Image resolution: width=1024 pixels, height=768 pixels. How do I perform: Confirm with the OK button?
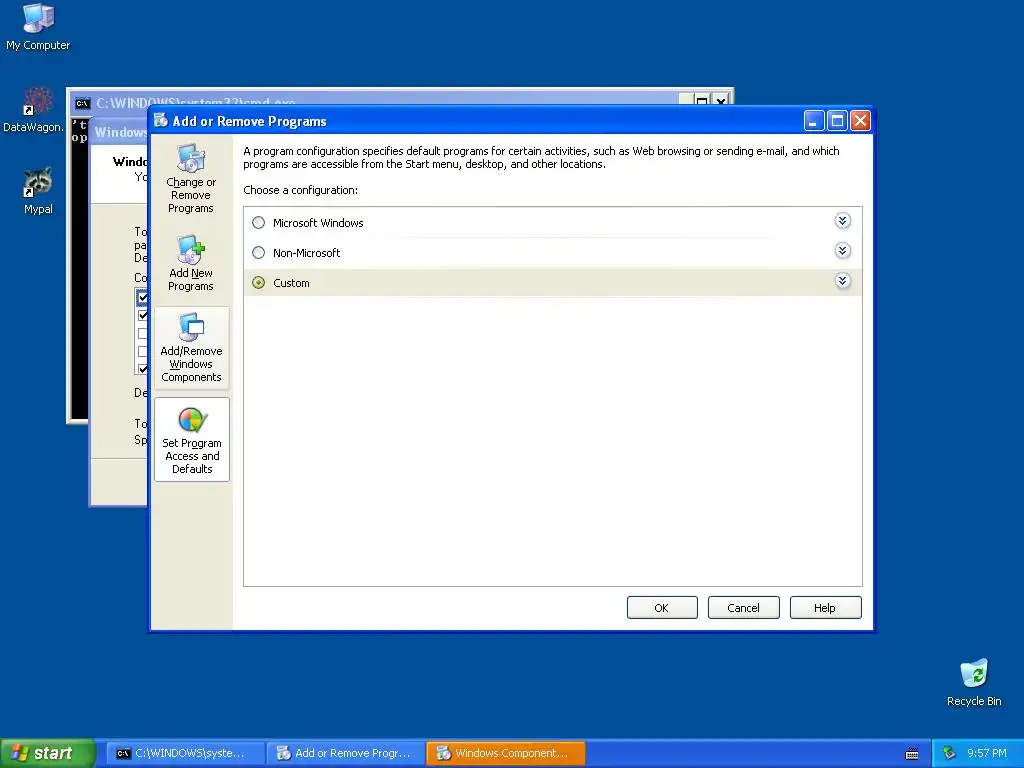click(x=662, y=607)
